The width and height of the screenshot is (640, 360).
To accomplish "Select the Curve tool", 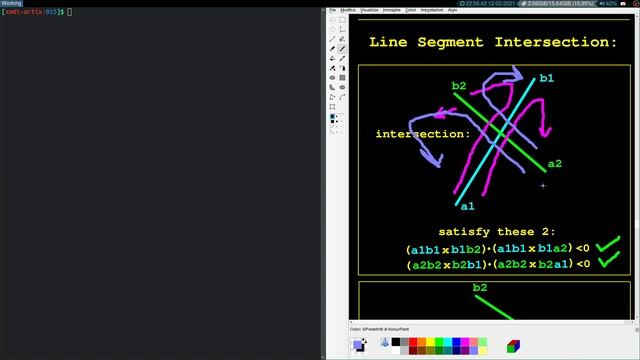I will click(x=342, y=97).
